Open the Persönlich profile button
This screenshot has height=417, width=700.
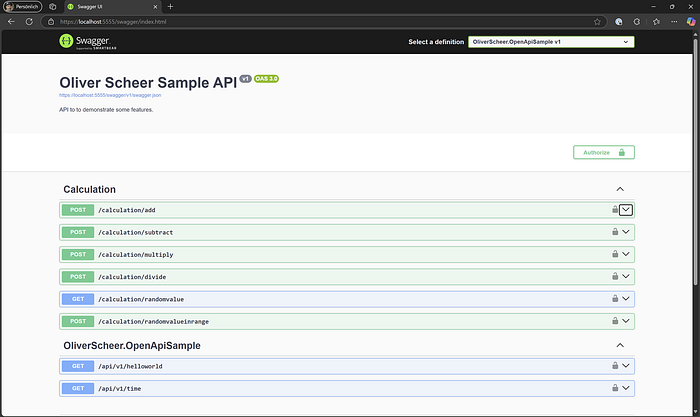point(22,7)
